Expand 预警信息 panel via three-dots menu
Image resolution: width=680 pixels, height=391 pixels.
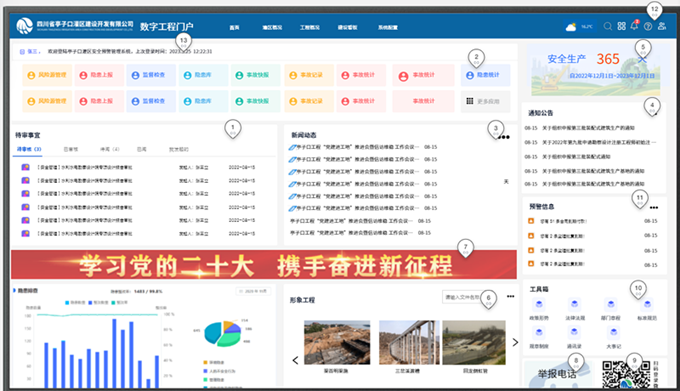tap(654, 208)
